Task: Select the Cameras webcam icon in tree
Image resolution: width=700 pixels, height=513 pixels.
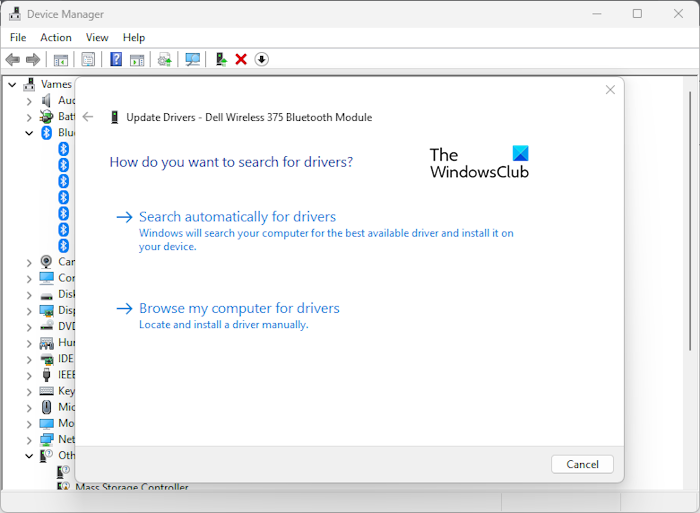Action: 46,262
